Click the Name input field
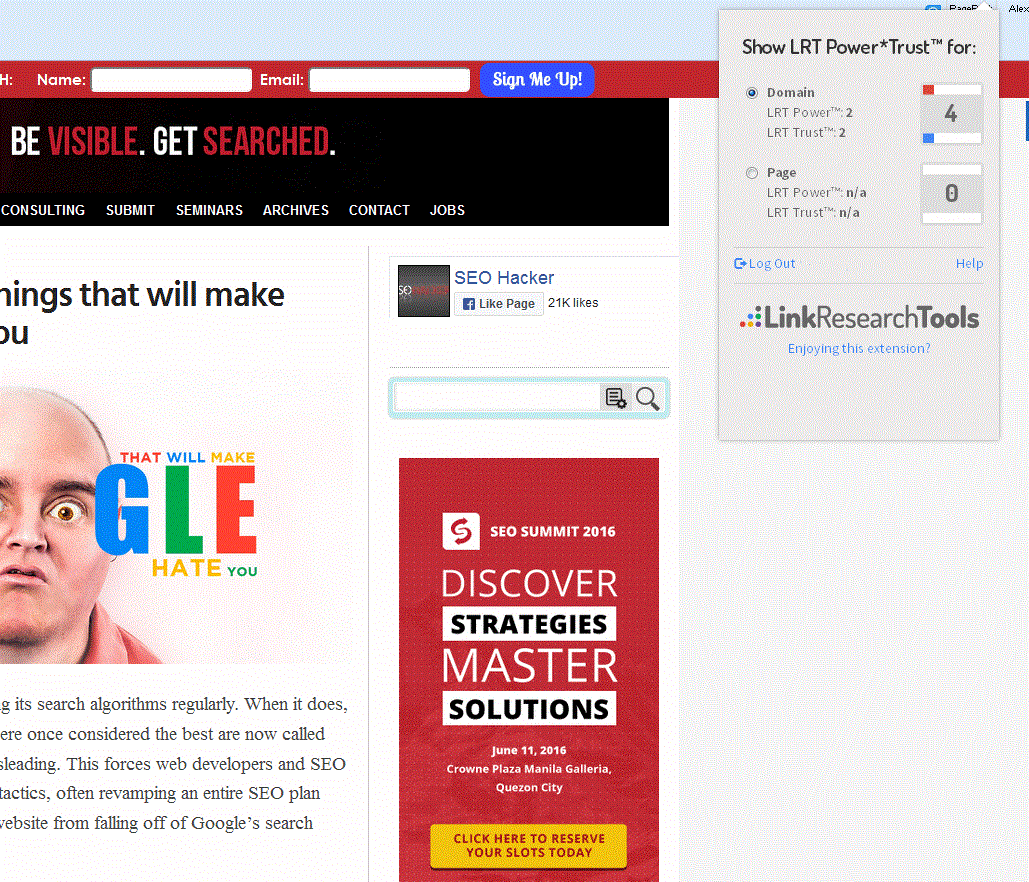This screenshot has width=1029, height=882. point(171,80)
